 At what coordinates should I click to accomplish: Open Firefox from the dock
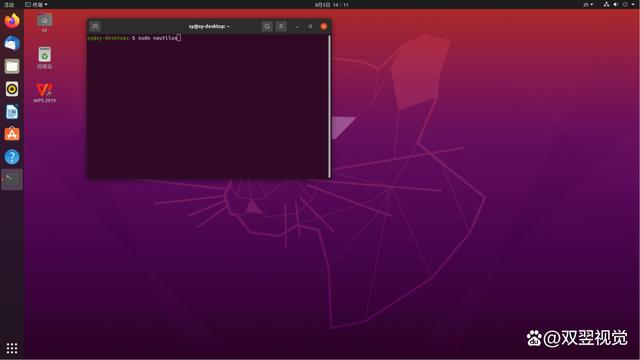[12, 20]
